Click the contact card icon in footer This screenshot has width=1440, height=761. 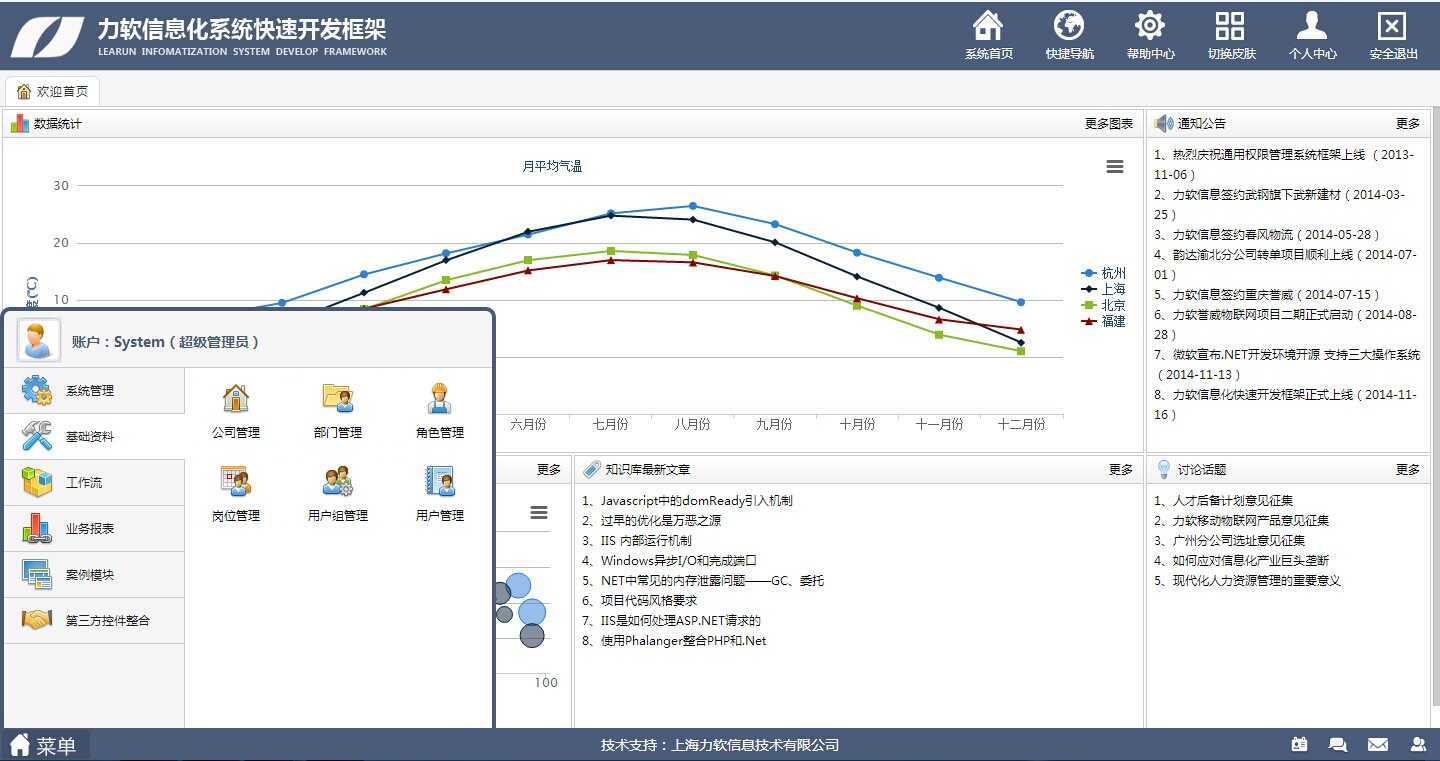(1300, 744)
